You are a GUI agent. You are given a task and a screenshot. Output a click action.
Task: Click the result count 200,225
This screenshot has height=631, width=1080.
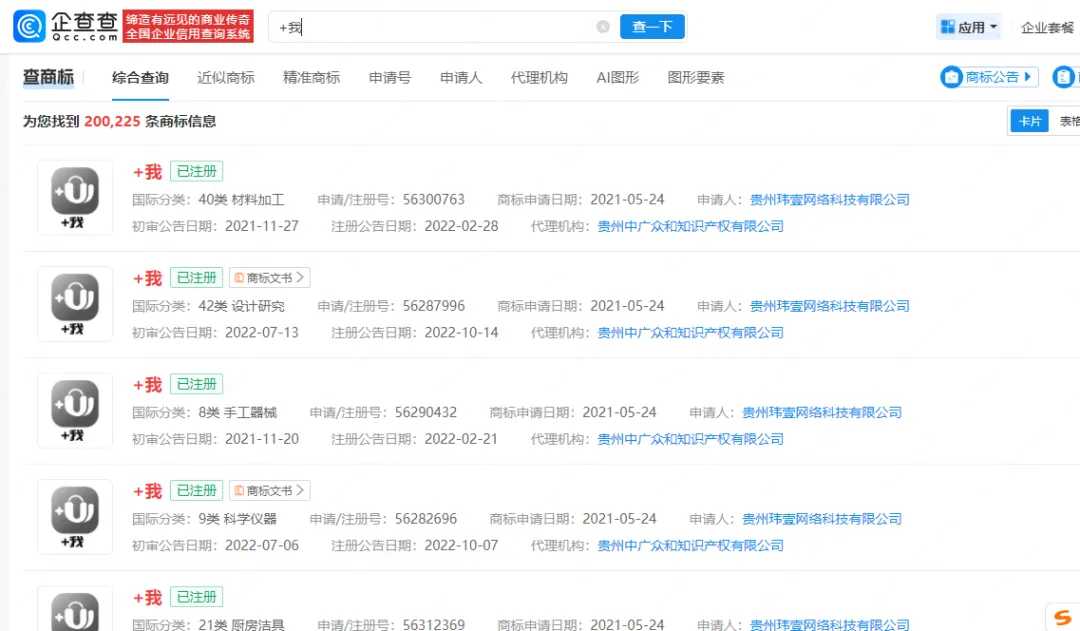[x=112, y=121]
